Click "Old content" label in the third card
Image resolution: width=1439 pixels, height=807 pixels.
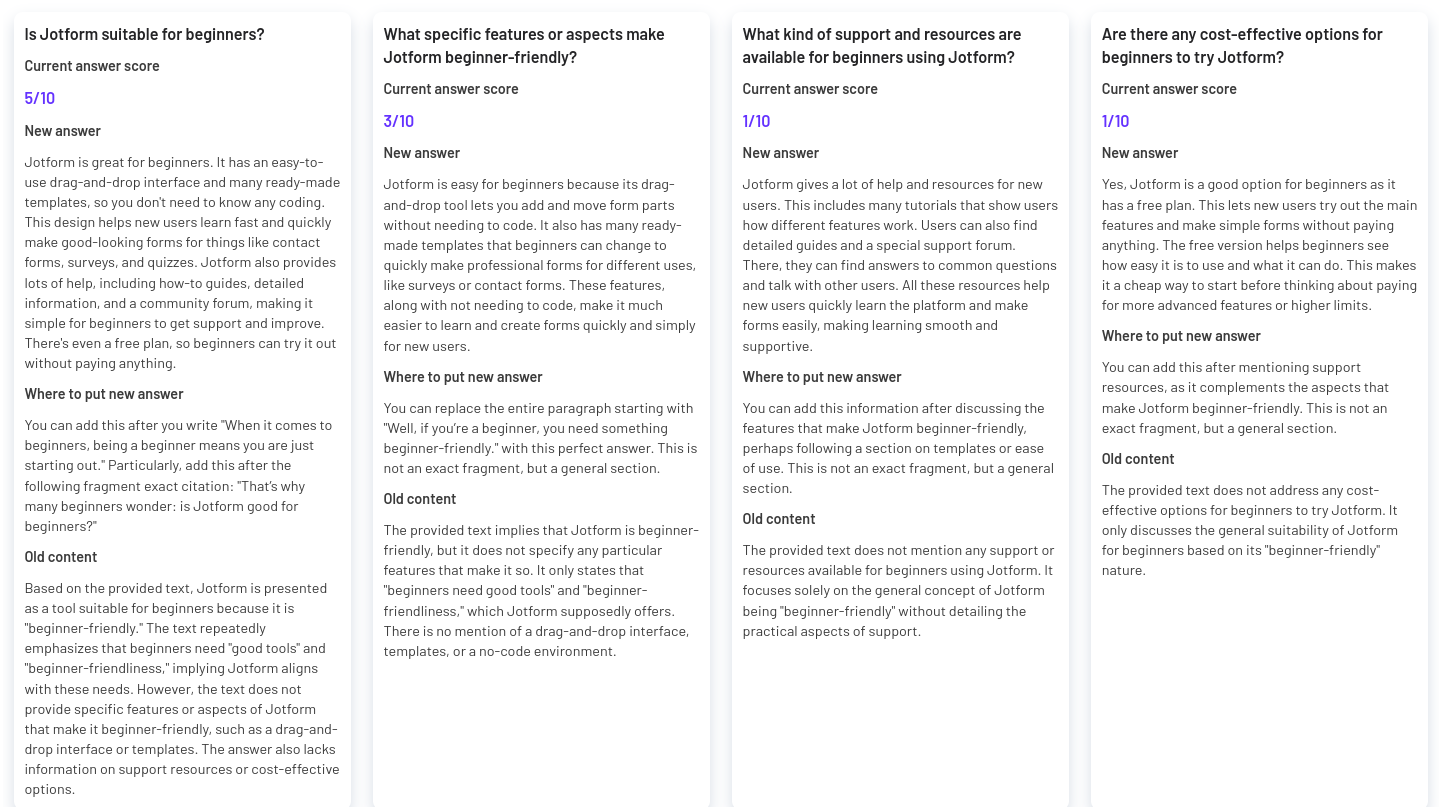tap(779, 519)
